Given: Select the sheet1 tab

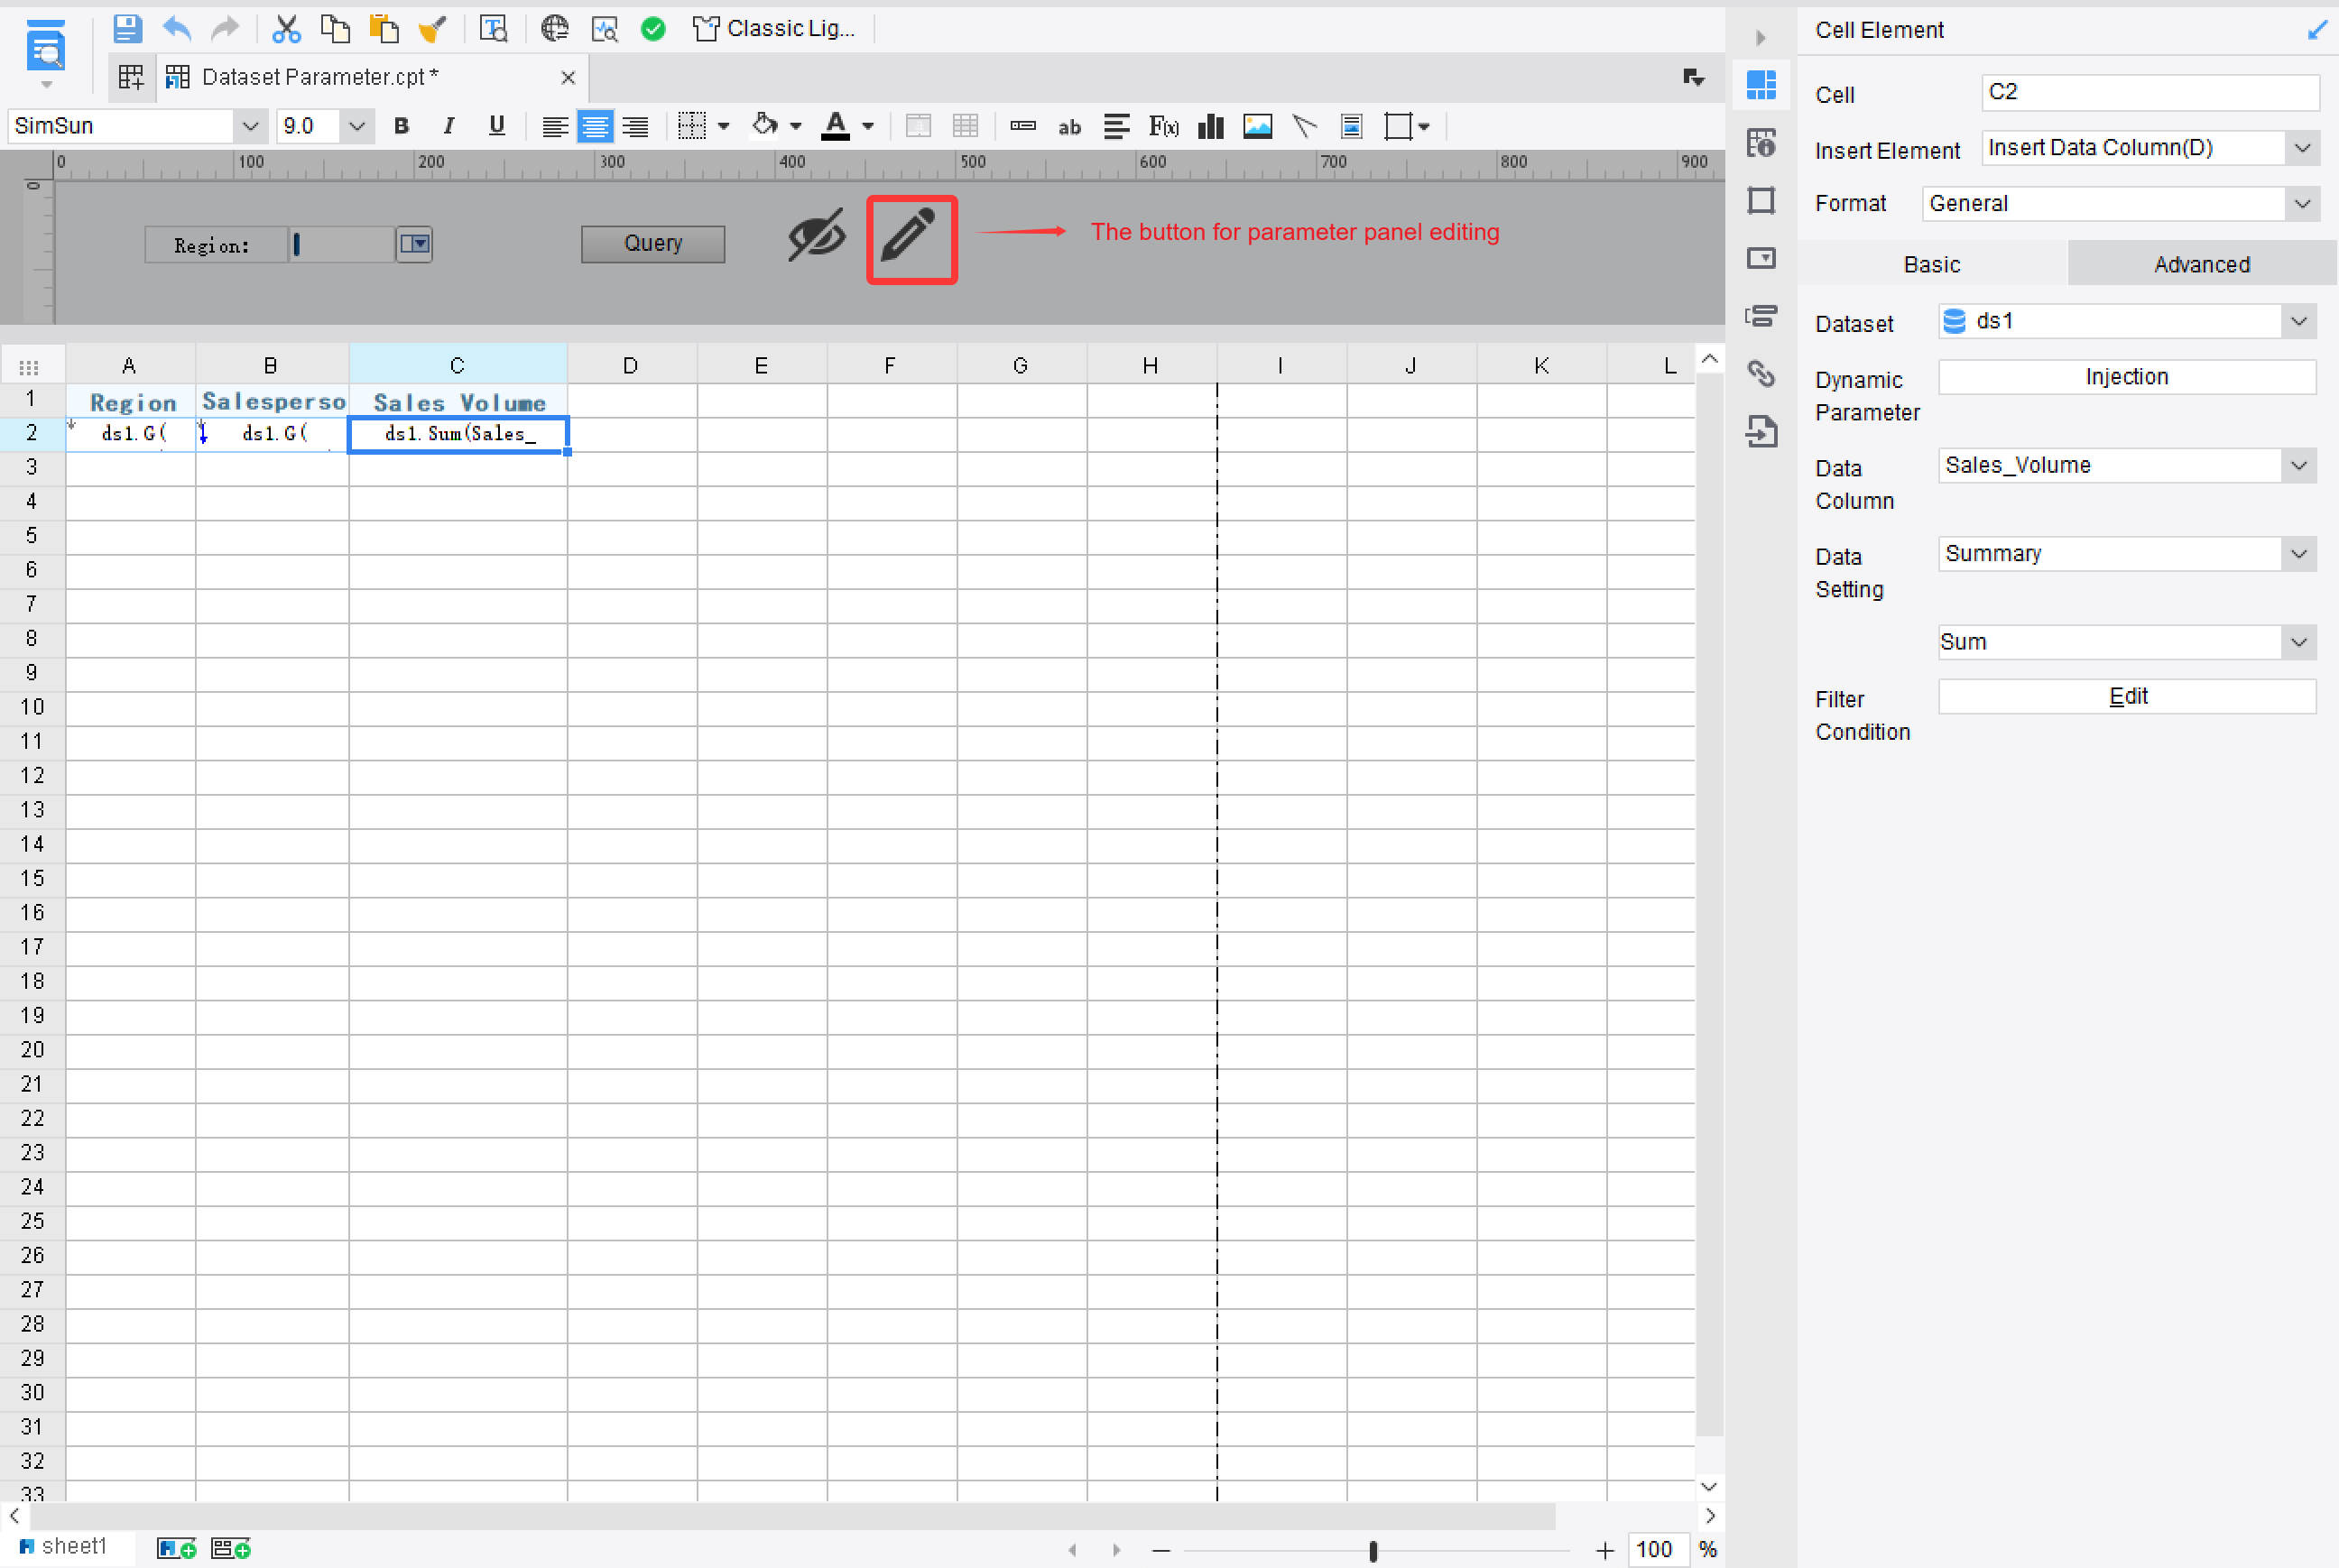Looking at the screenshot, I should pos(70,1546).
